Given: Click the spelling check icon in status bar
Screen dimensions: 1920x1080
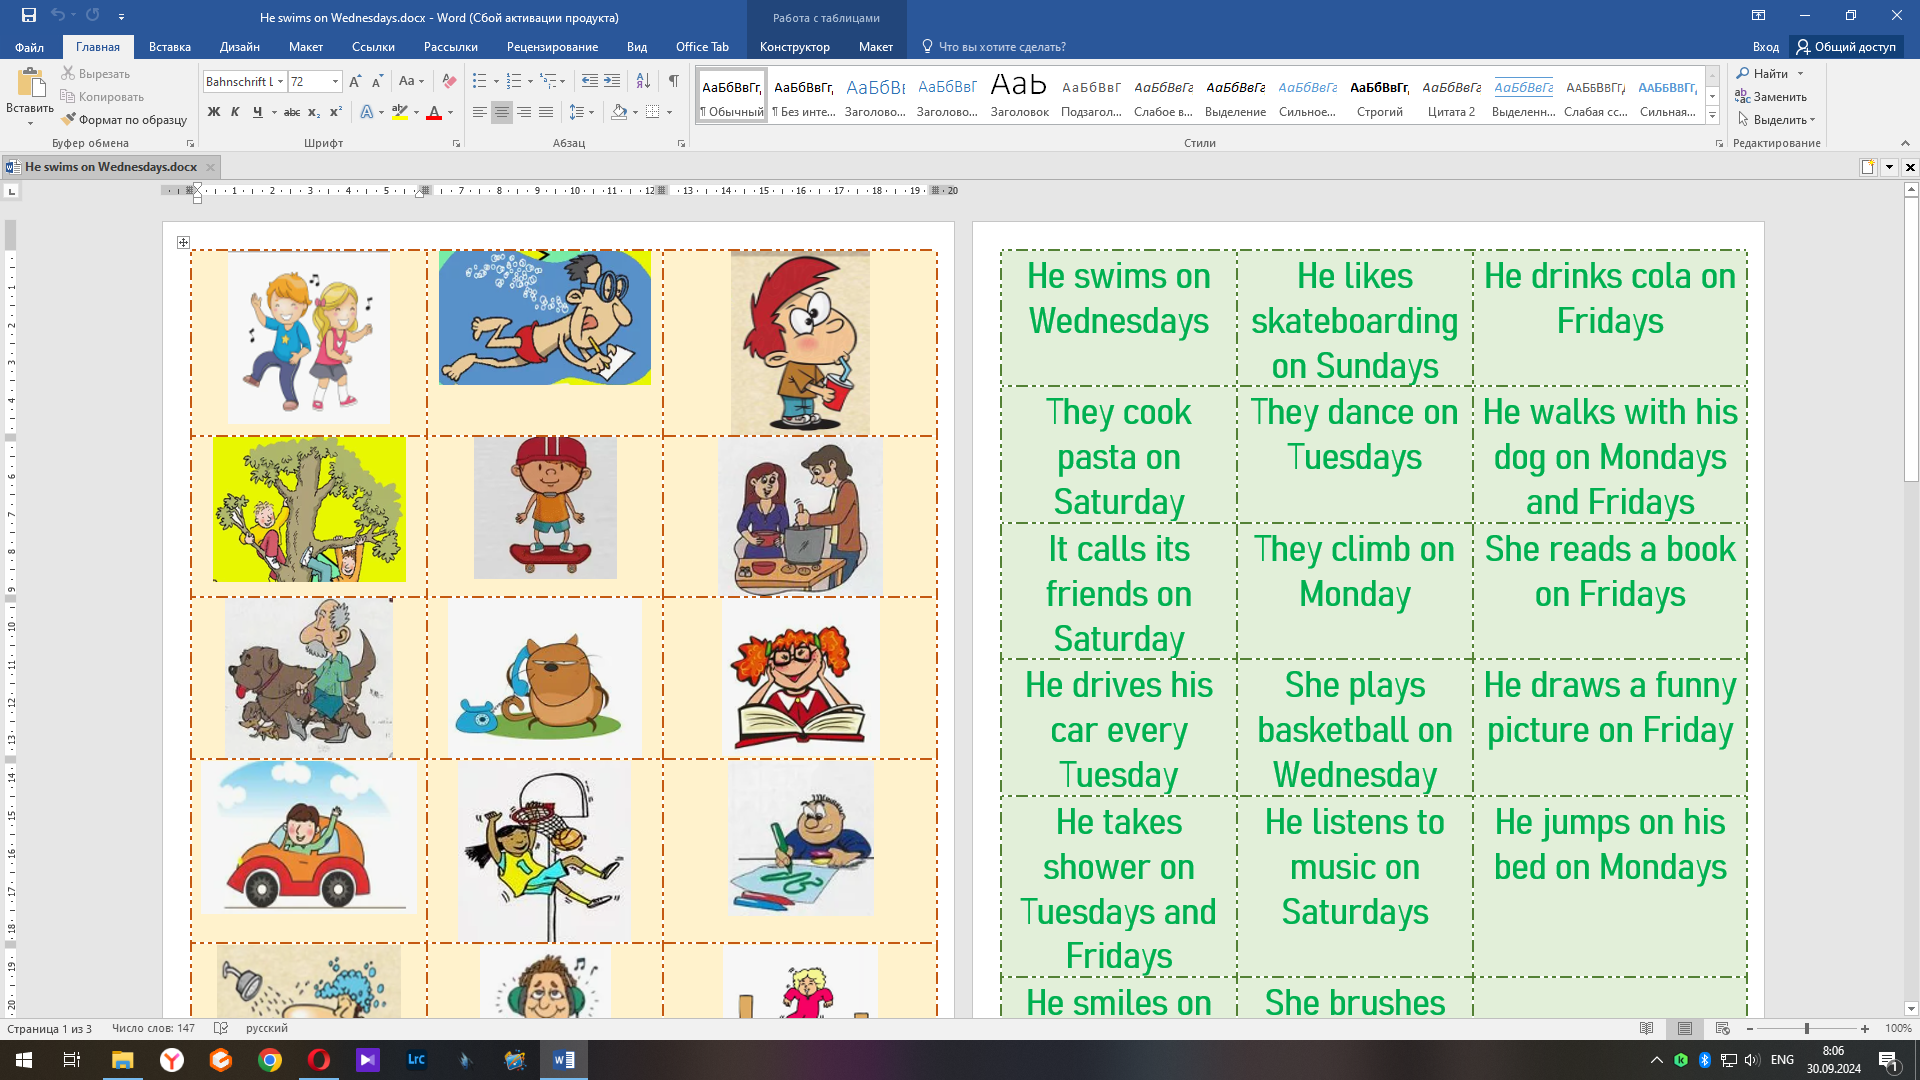Looking at the screenshot, I should [221, 1028].
